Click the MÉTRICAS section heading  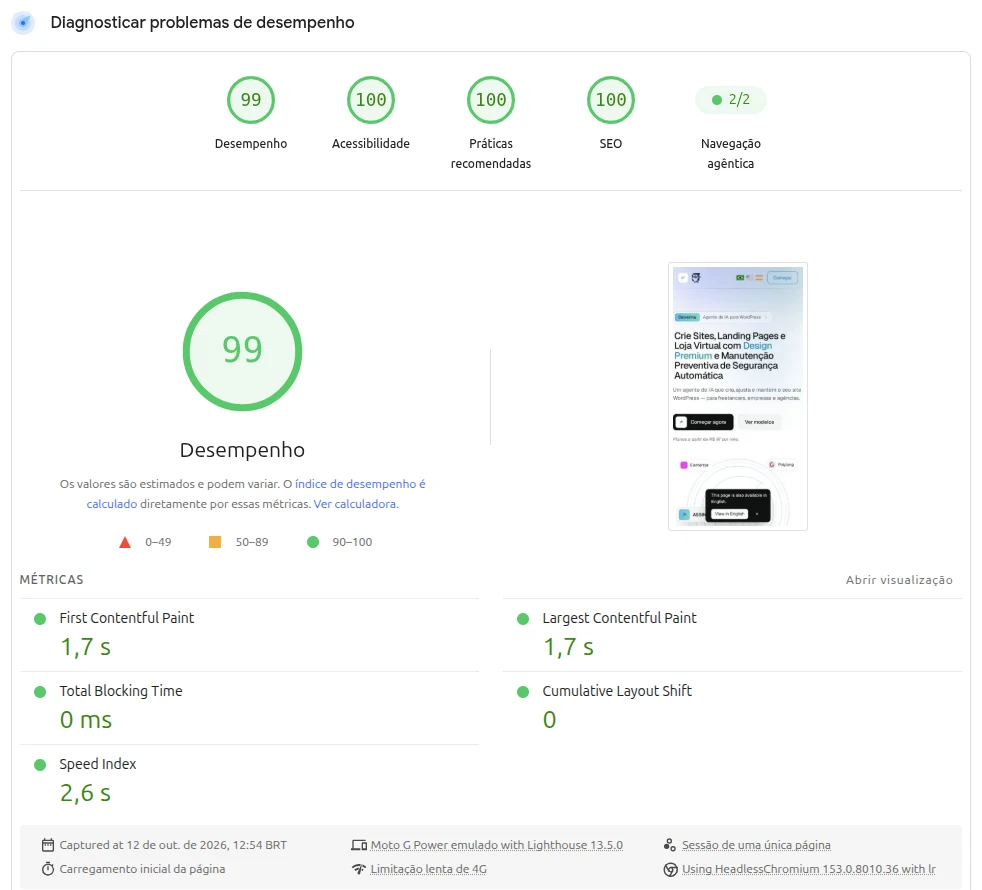pos(51,580)
